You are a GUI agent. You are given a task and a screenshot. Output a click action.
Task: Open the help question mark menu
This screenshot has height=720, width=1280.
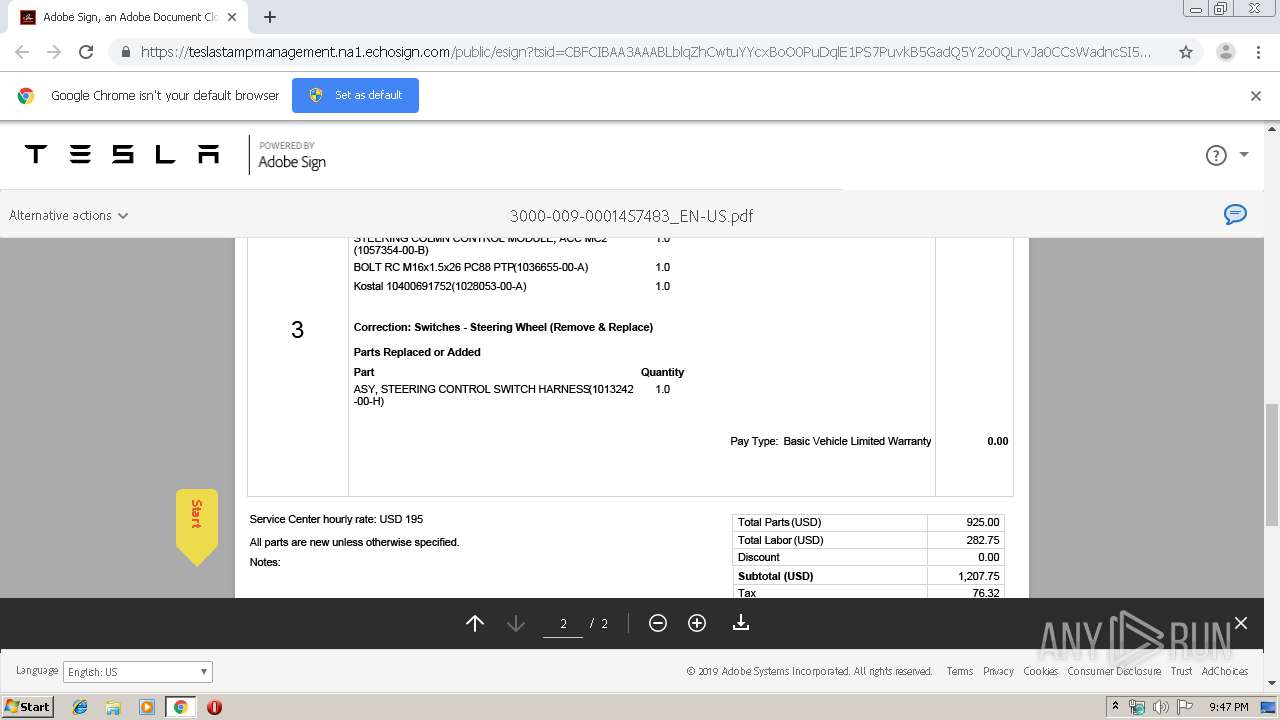coord(1216,155)
